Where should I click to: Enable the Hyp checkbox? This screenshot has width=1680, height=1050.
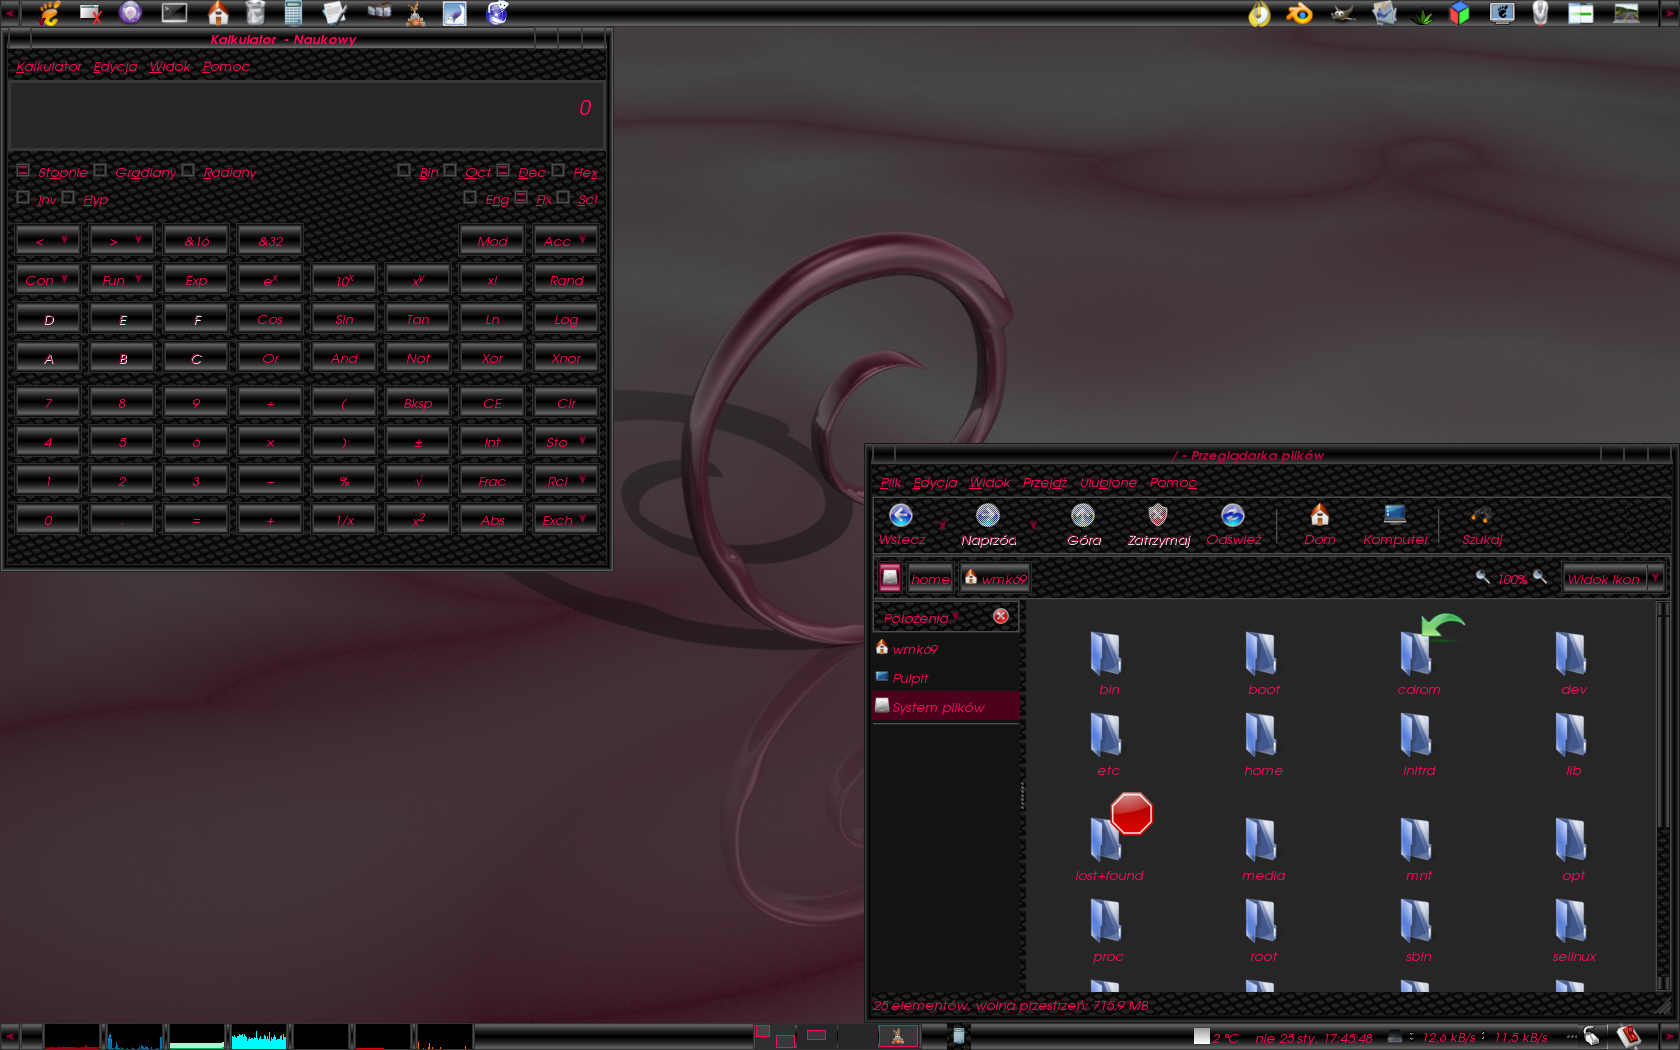pyautogui.click(x=85, y=199)
